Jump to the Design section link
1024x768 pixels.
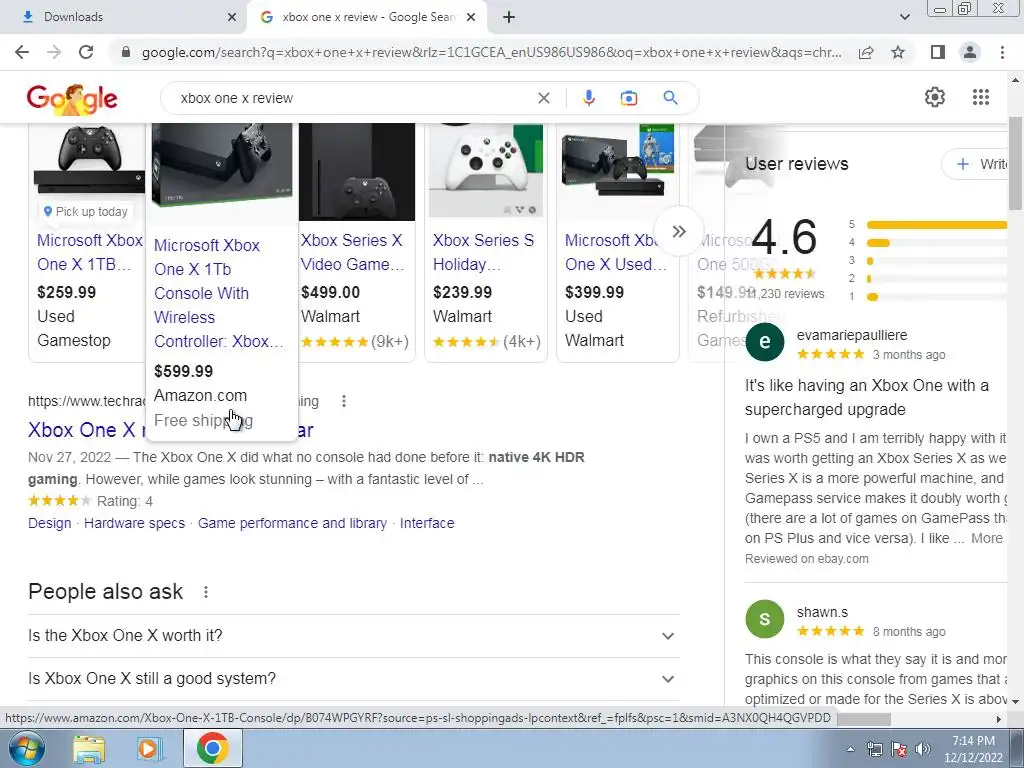tap(50, 523)
